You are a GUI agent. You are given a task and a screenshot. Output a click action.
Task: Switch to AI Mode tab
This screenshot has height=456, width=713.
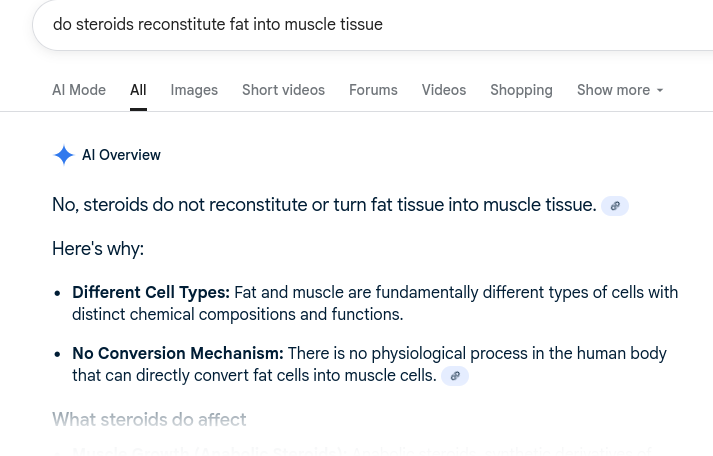[79, 90]
